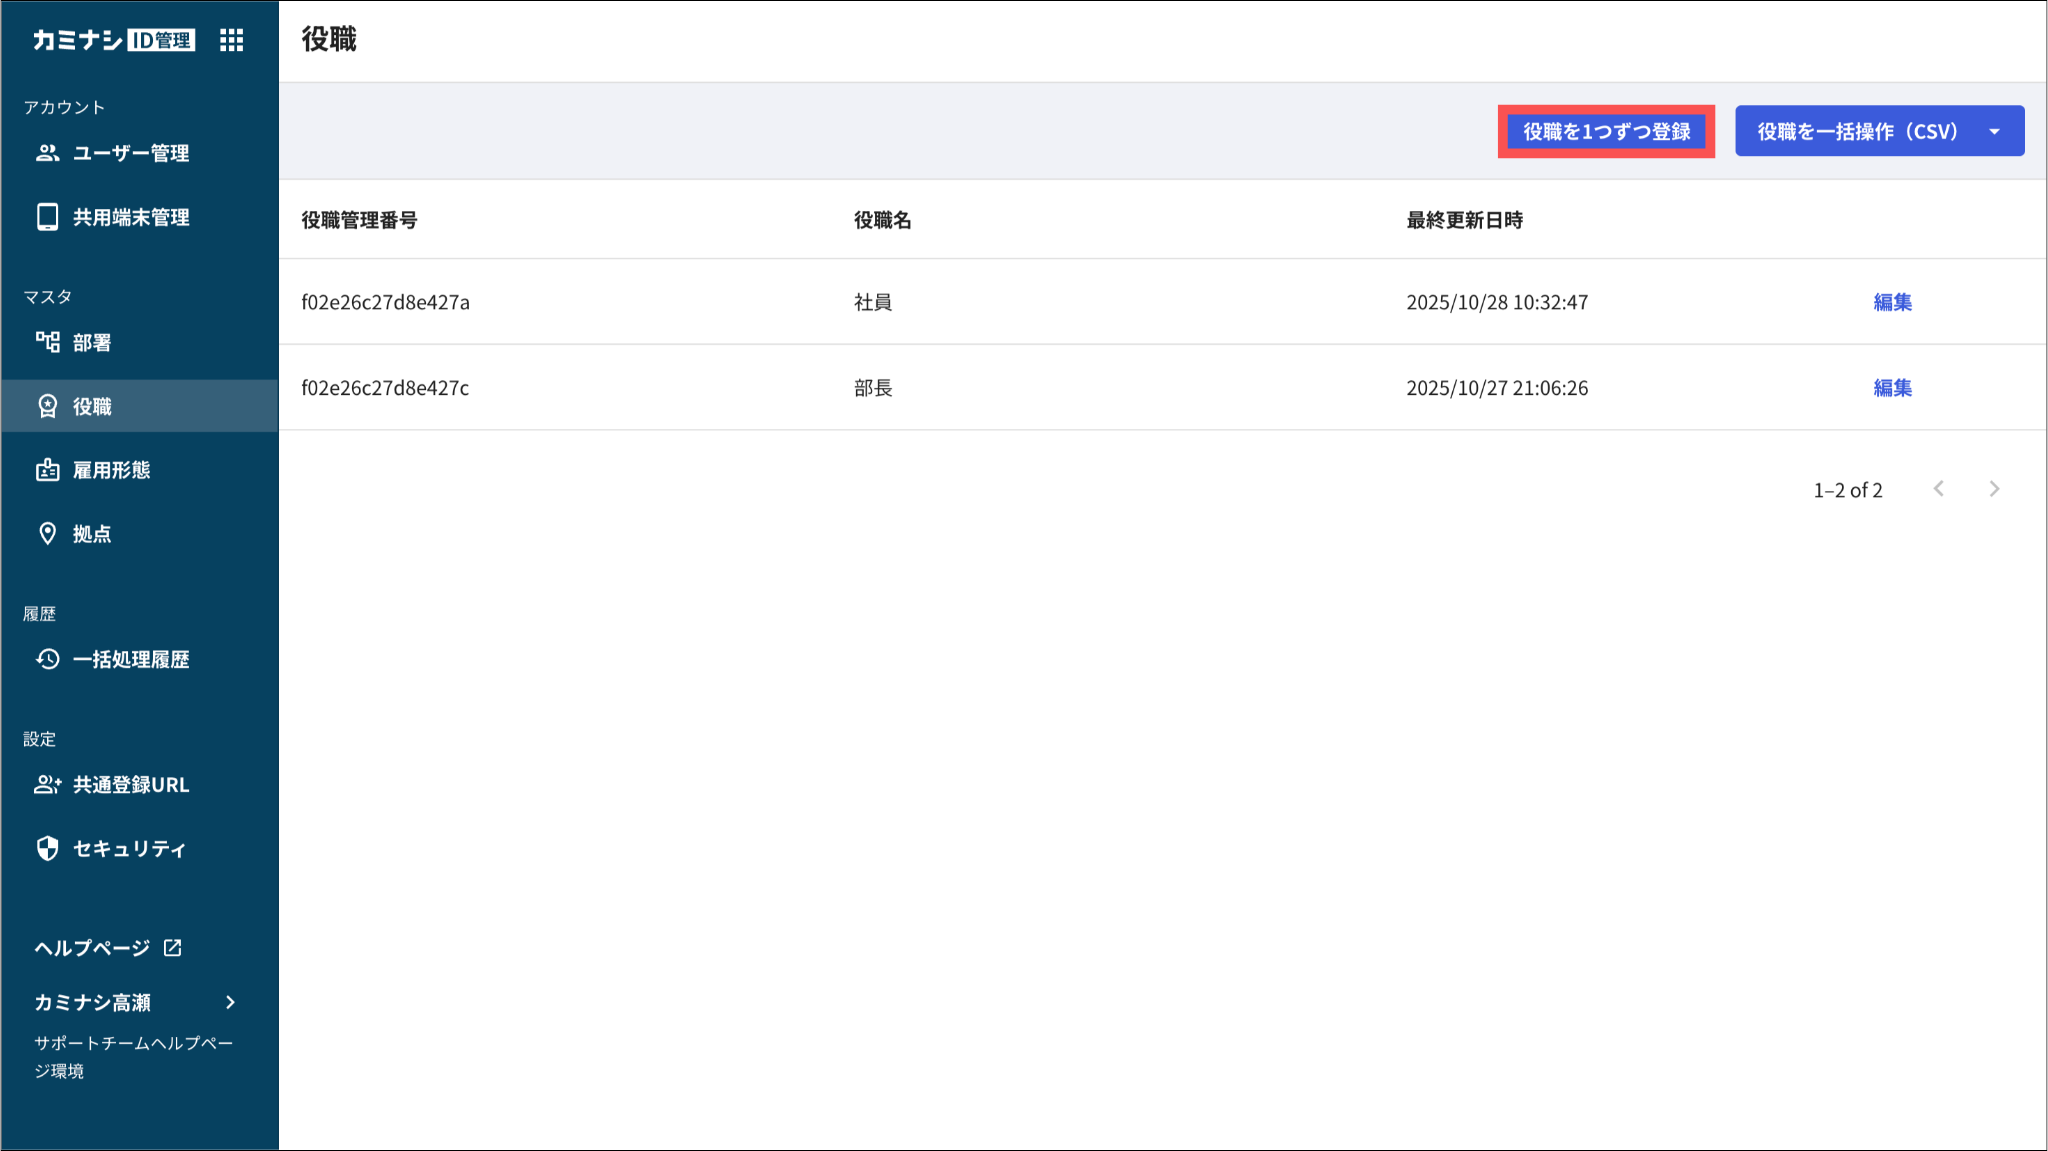2048x1151 pixels.
Task: Click the 共通登録URL add-person icon
Action: pos(47,785)
